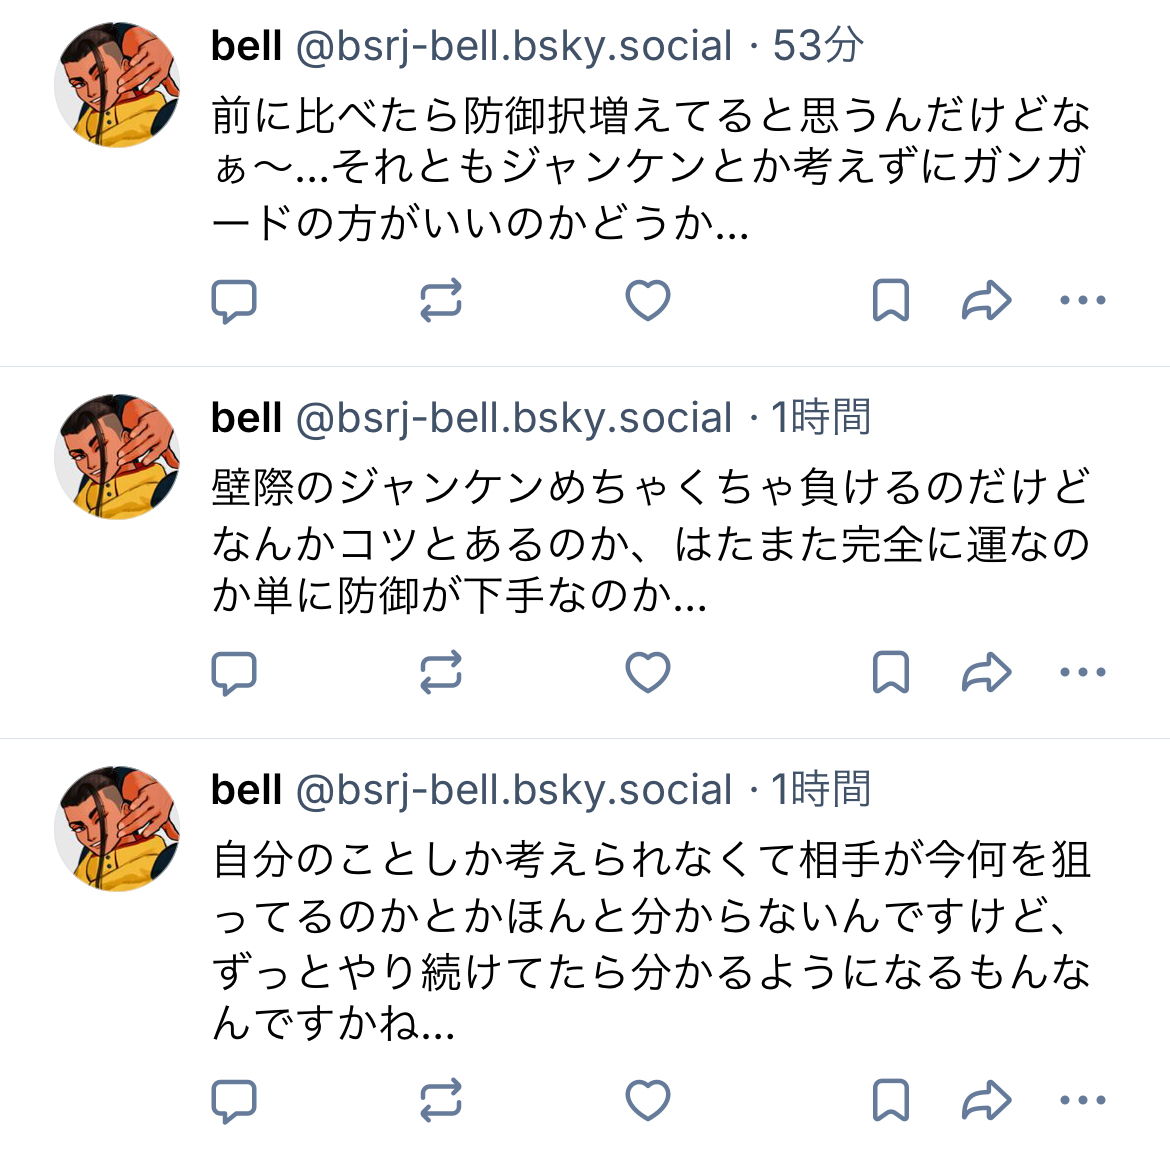Repost the 53分 post by bell

[x=441, y=301]
